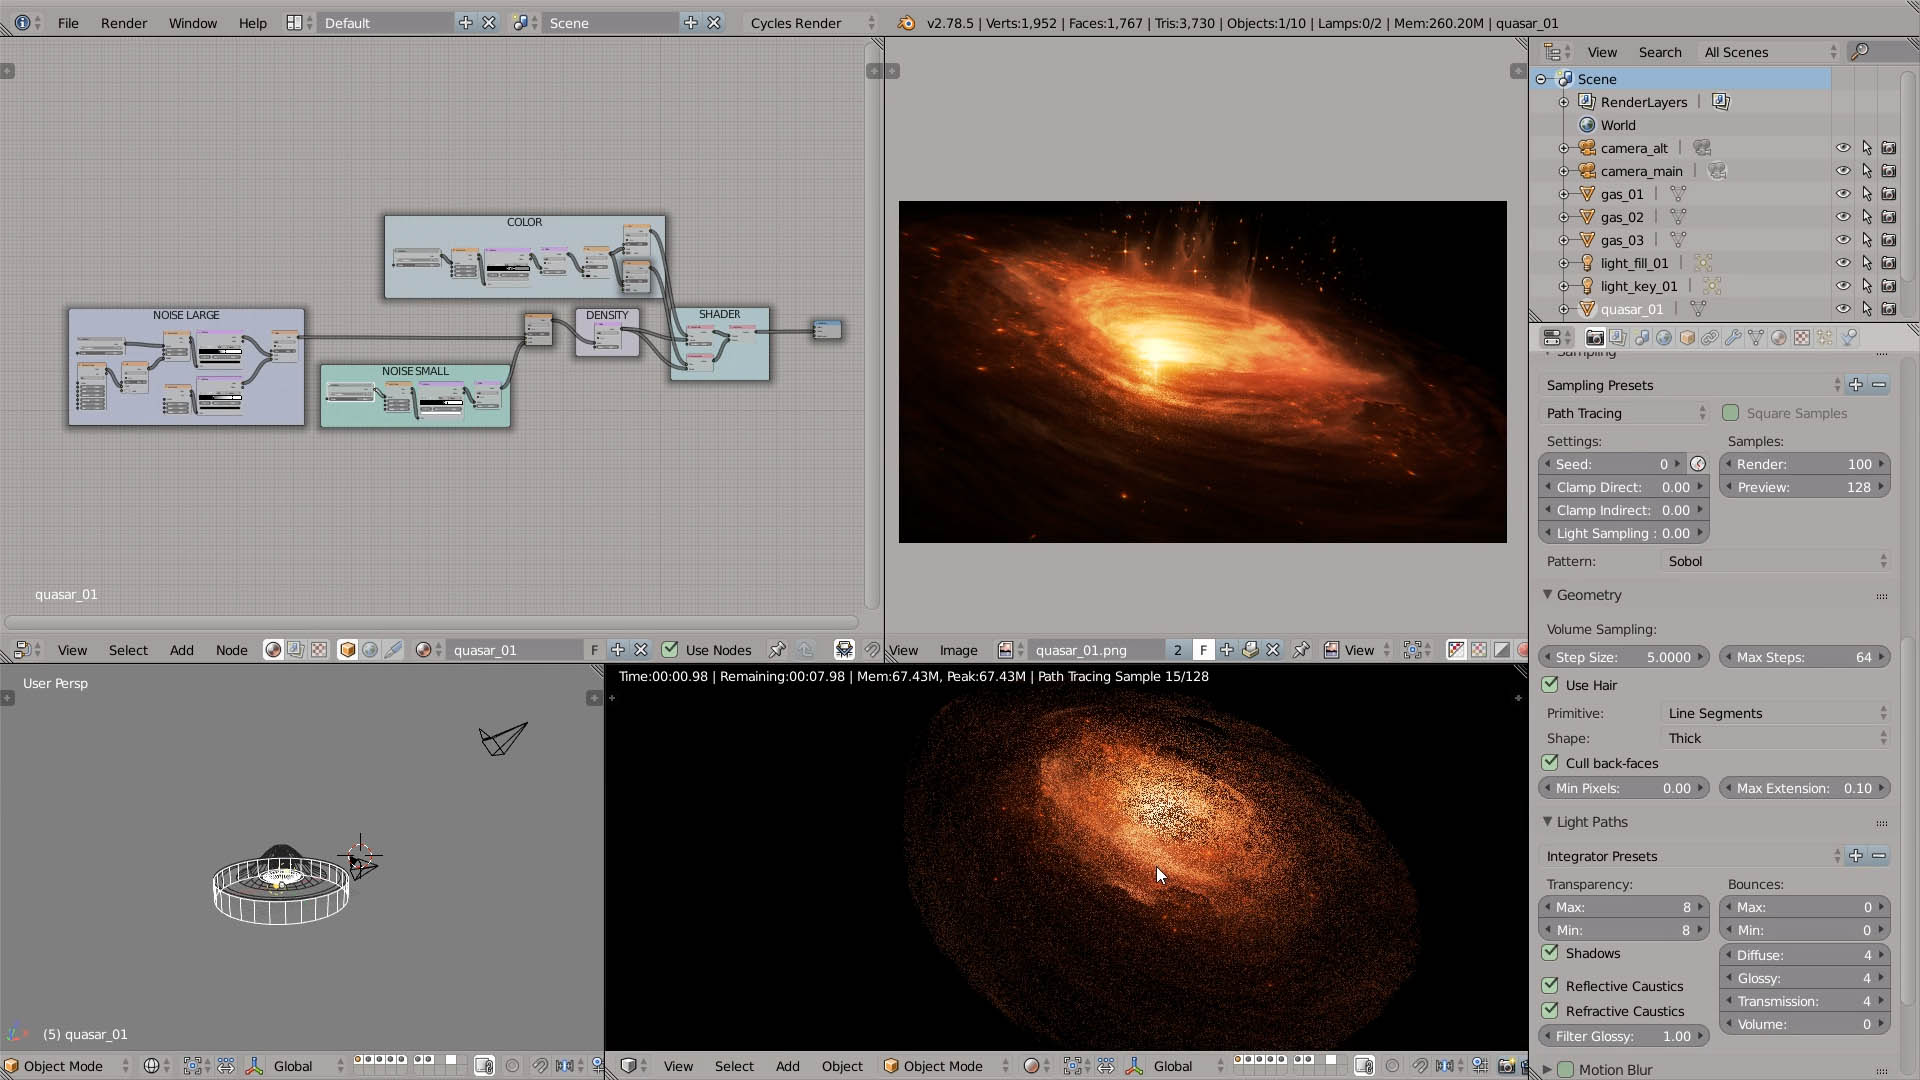Open the Cycles Render engine dropdown
Image resolution: width=1920 pixels, height=1080 pixels.
812,23
